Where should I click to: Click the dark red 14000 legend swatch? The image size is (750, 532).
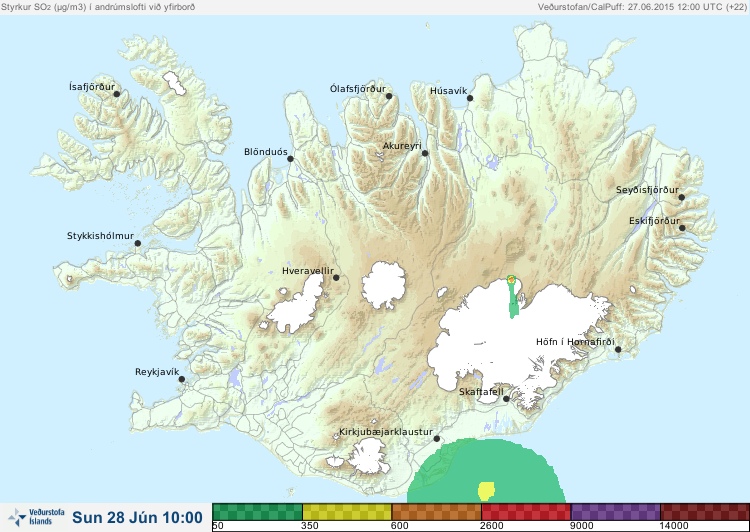coord(705,512)
